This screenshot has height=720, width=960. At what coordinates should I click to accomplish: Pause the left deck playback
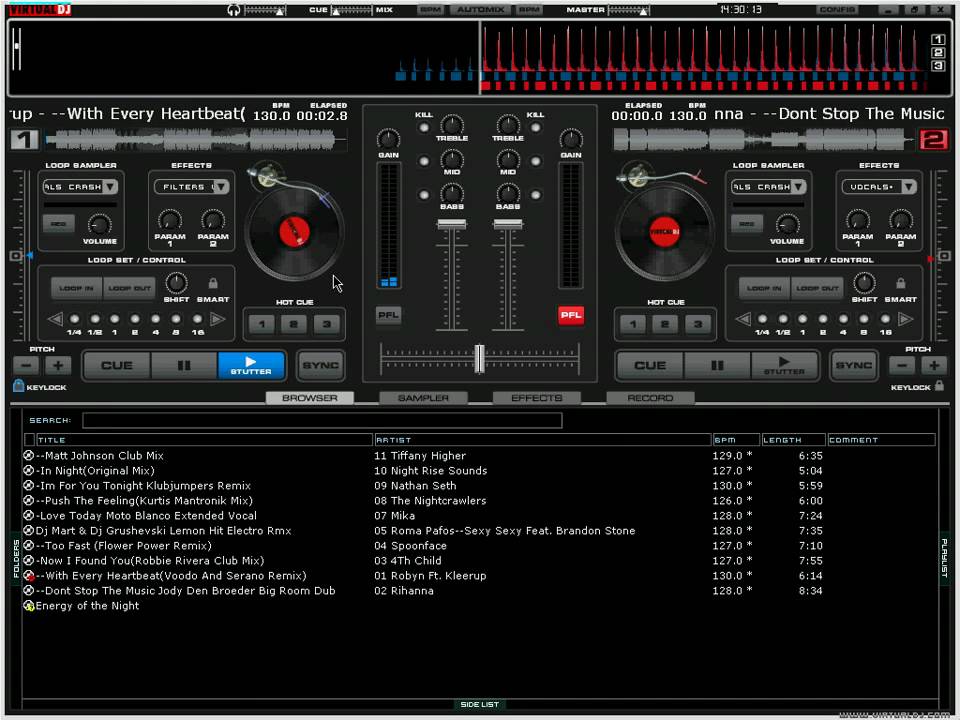[x=183, y=366]
